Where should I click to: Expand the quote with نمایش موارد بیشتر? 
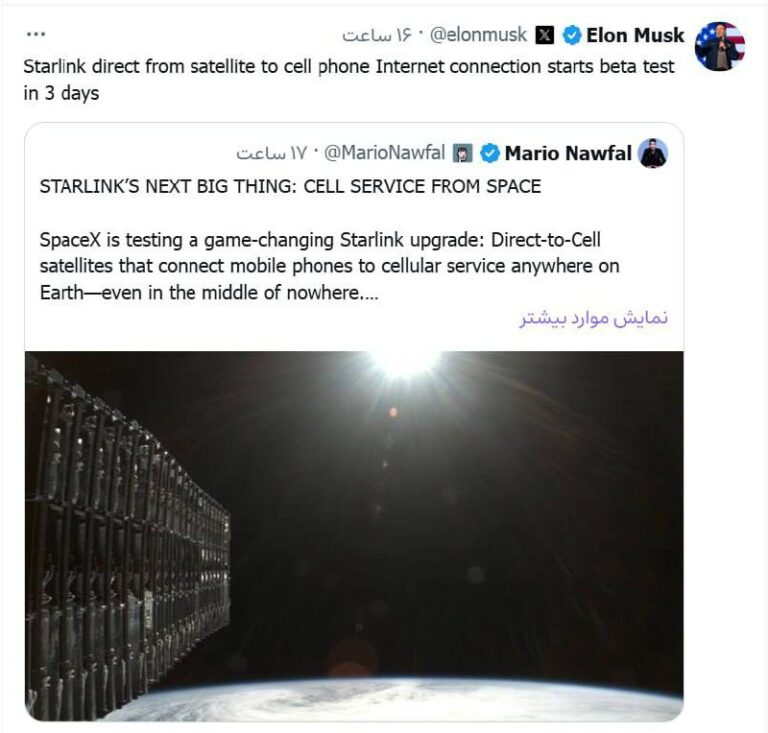(x=594, y=318)
